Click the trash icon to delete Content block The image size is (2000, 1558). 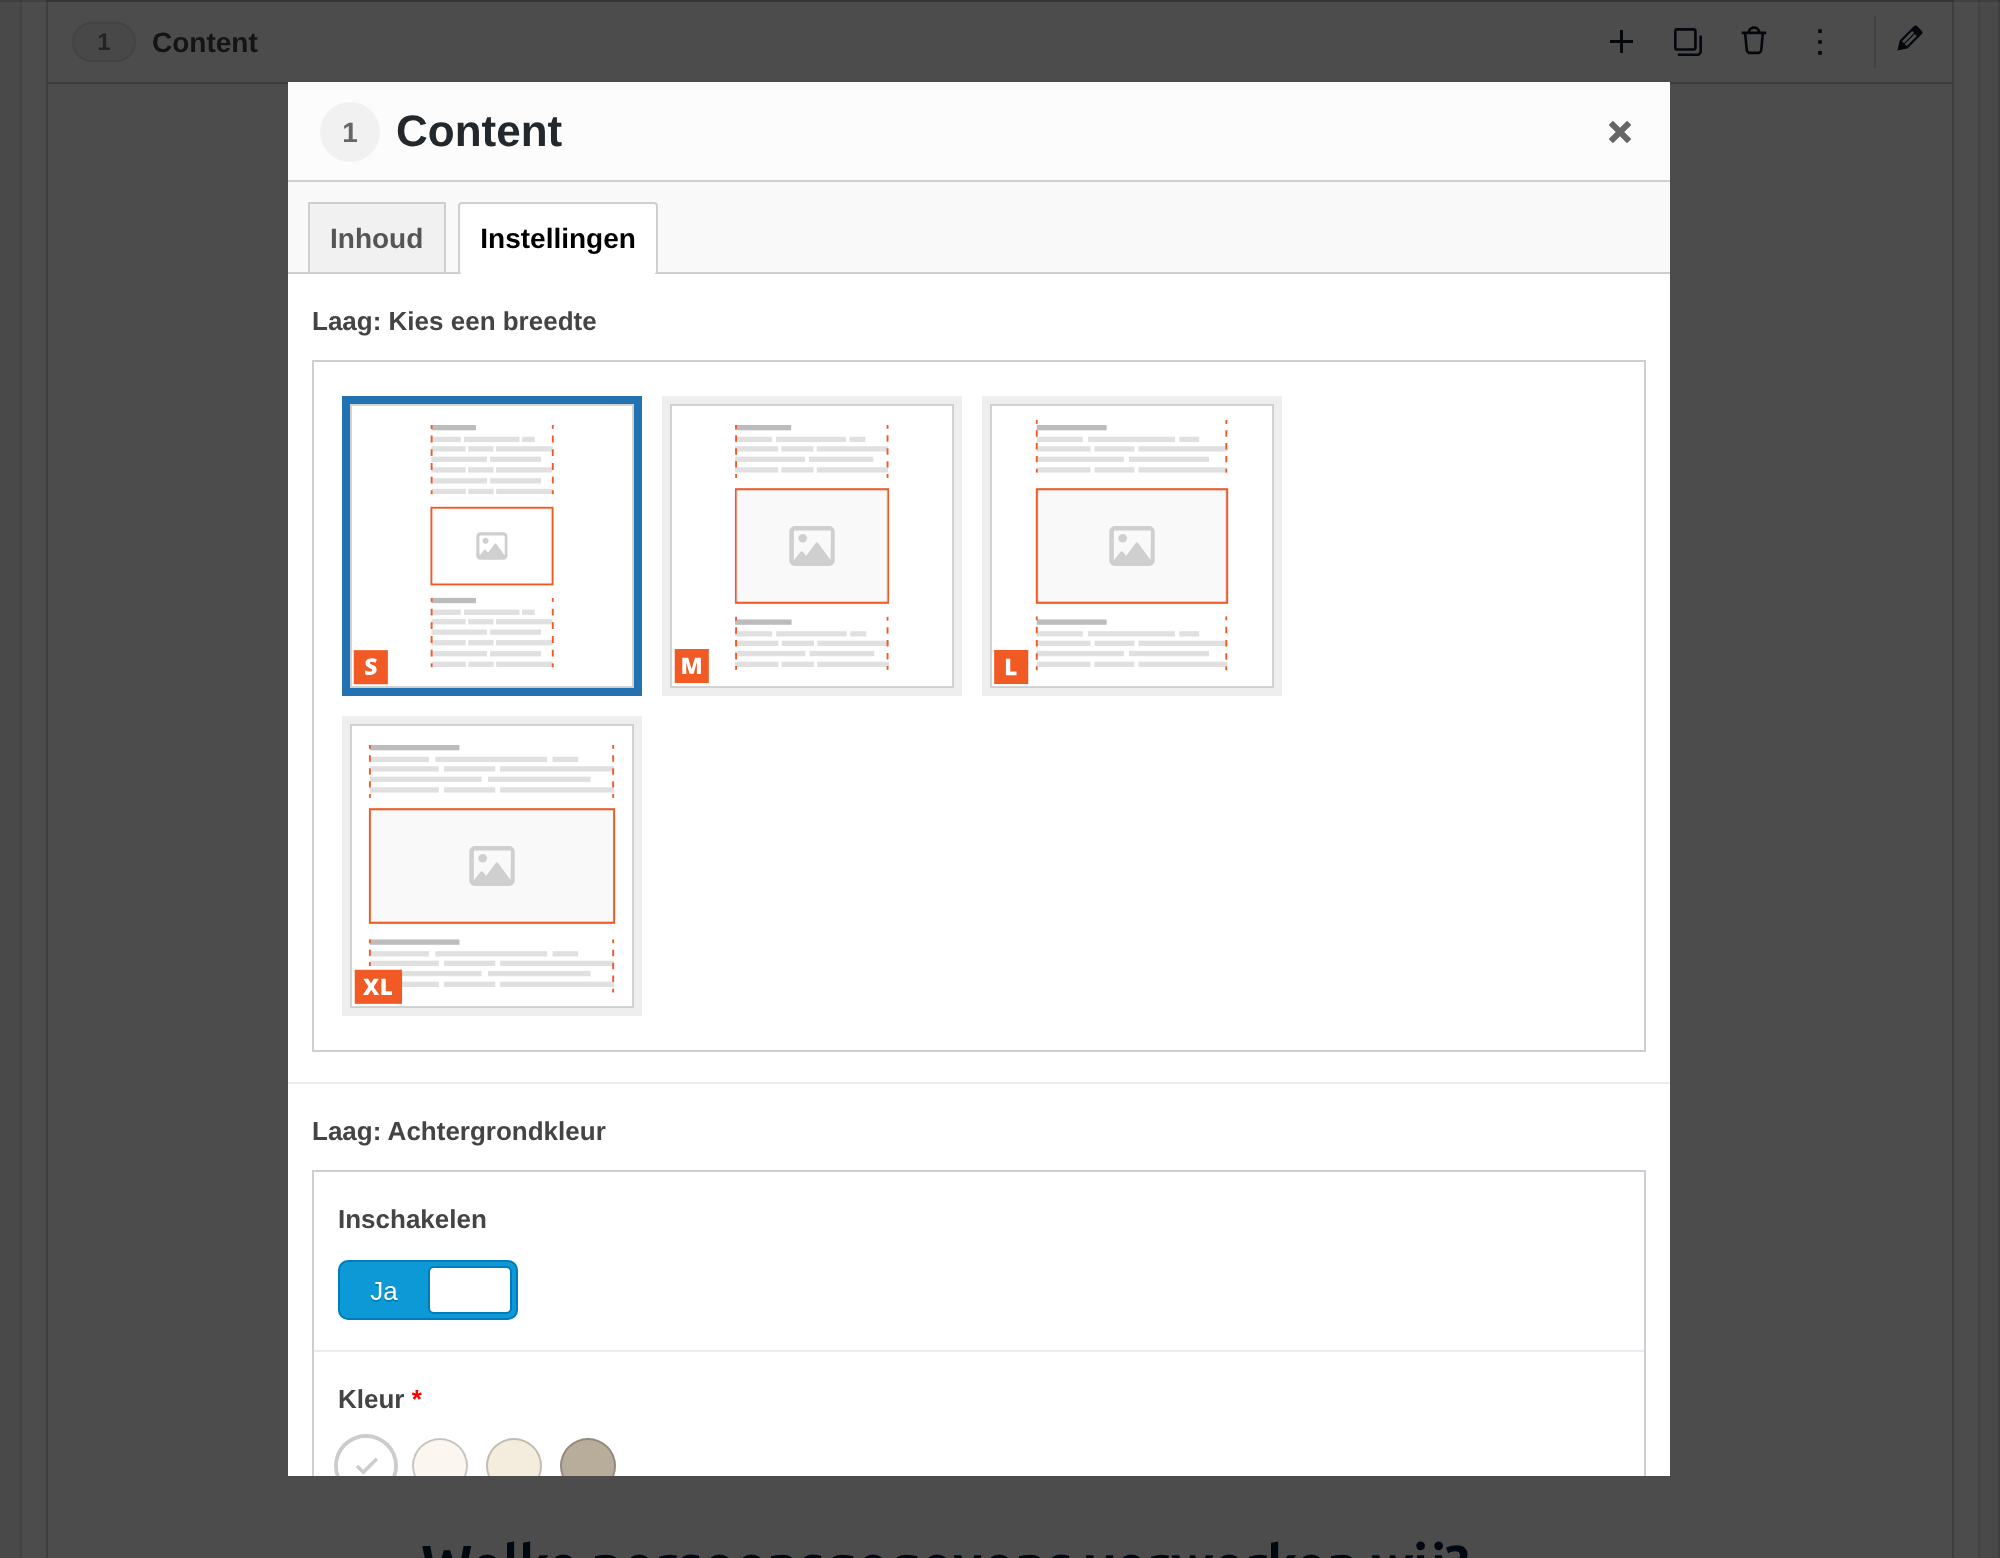point(1754,42)
